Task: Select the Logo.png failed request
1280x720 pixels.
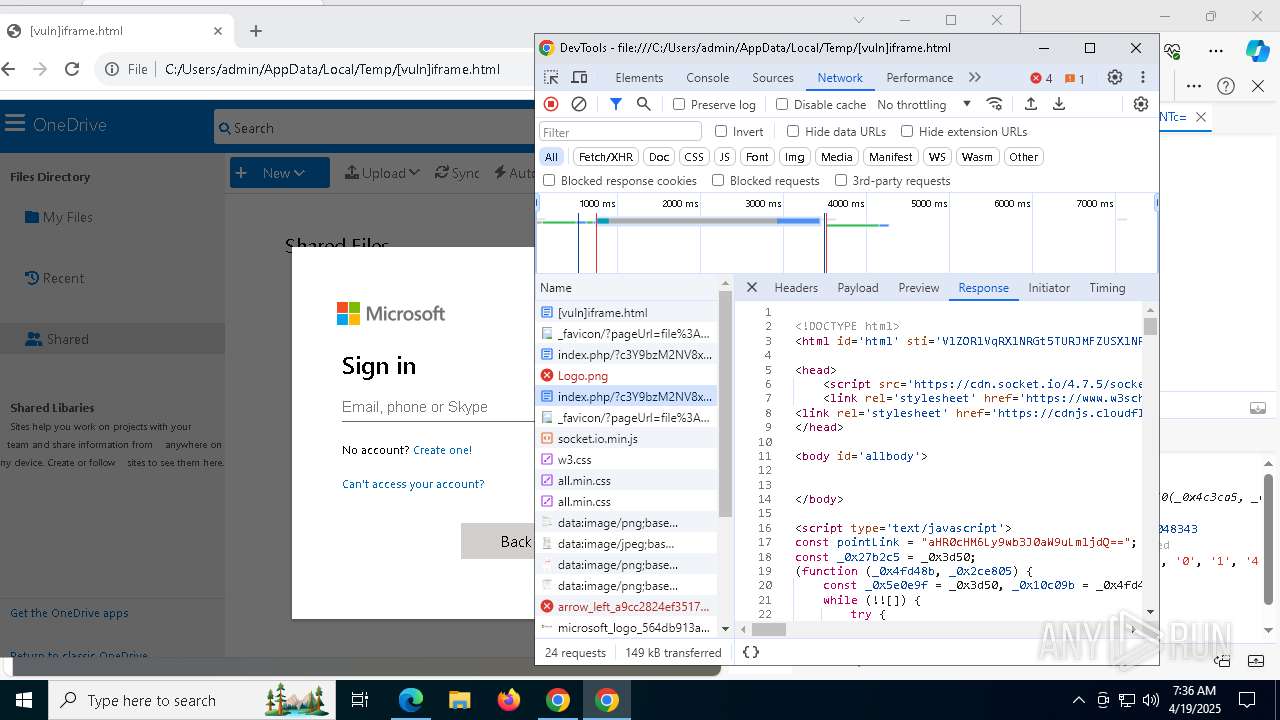Action: [627, 376]
